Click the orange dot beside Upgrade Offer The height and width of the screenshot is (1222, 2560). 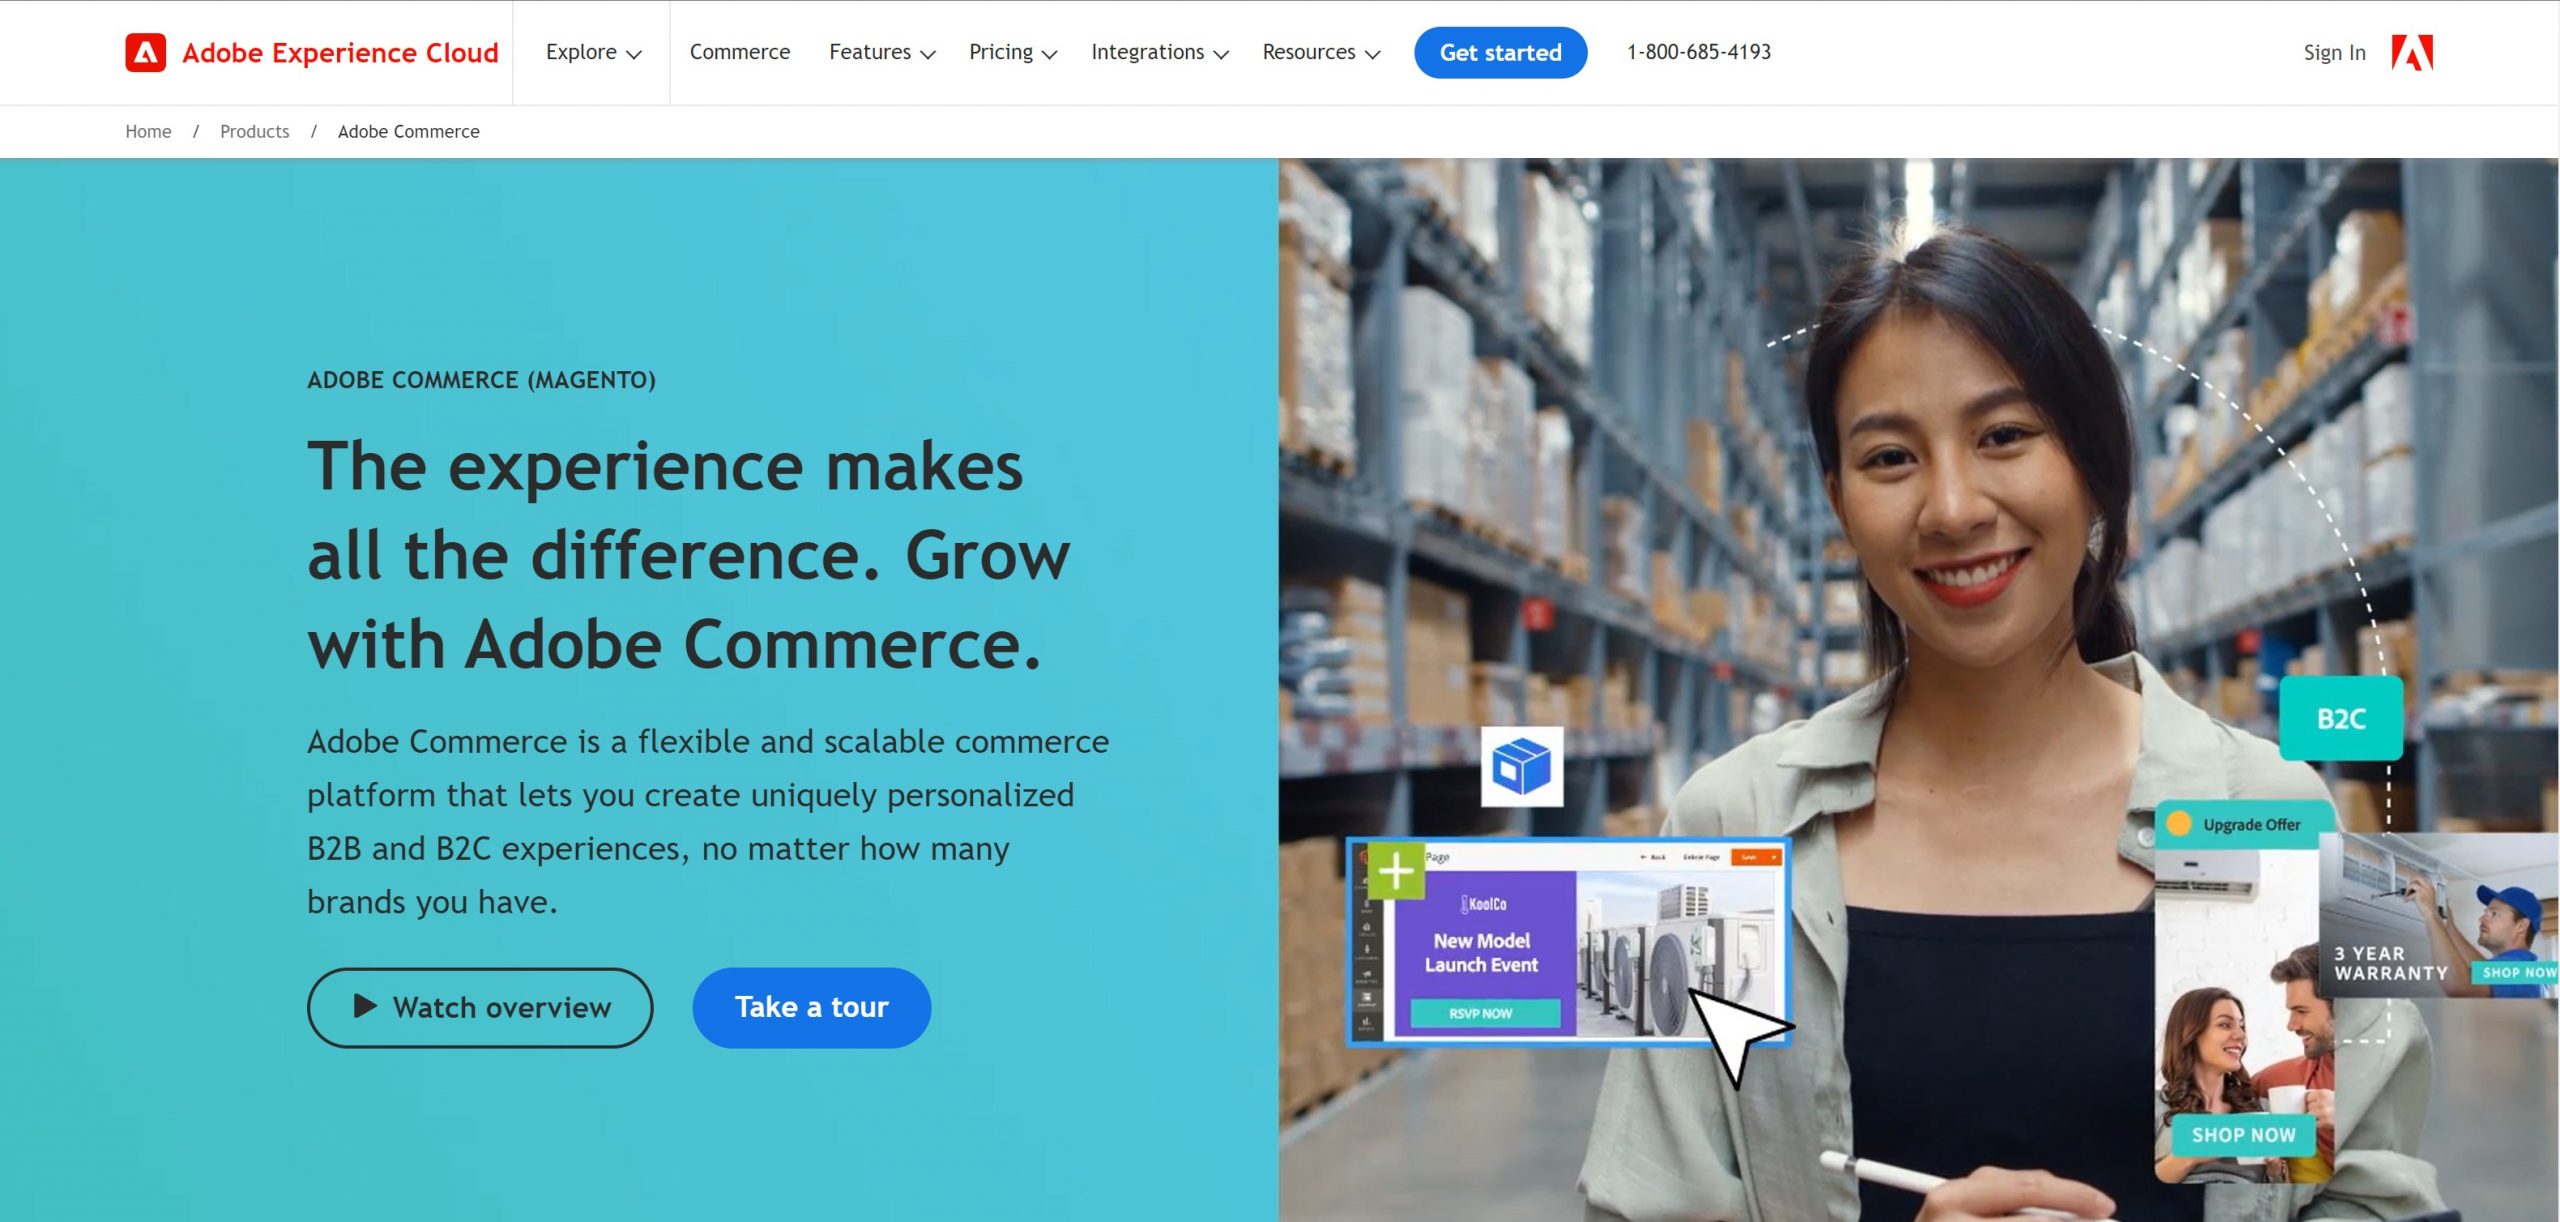point(2178,824)
